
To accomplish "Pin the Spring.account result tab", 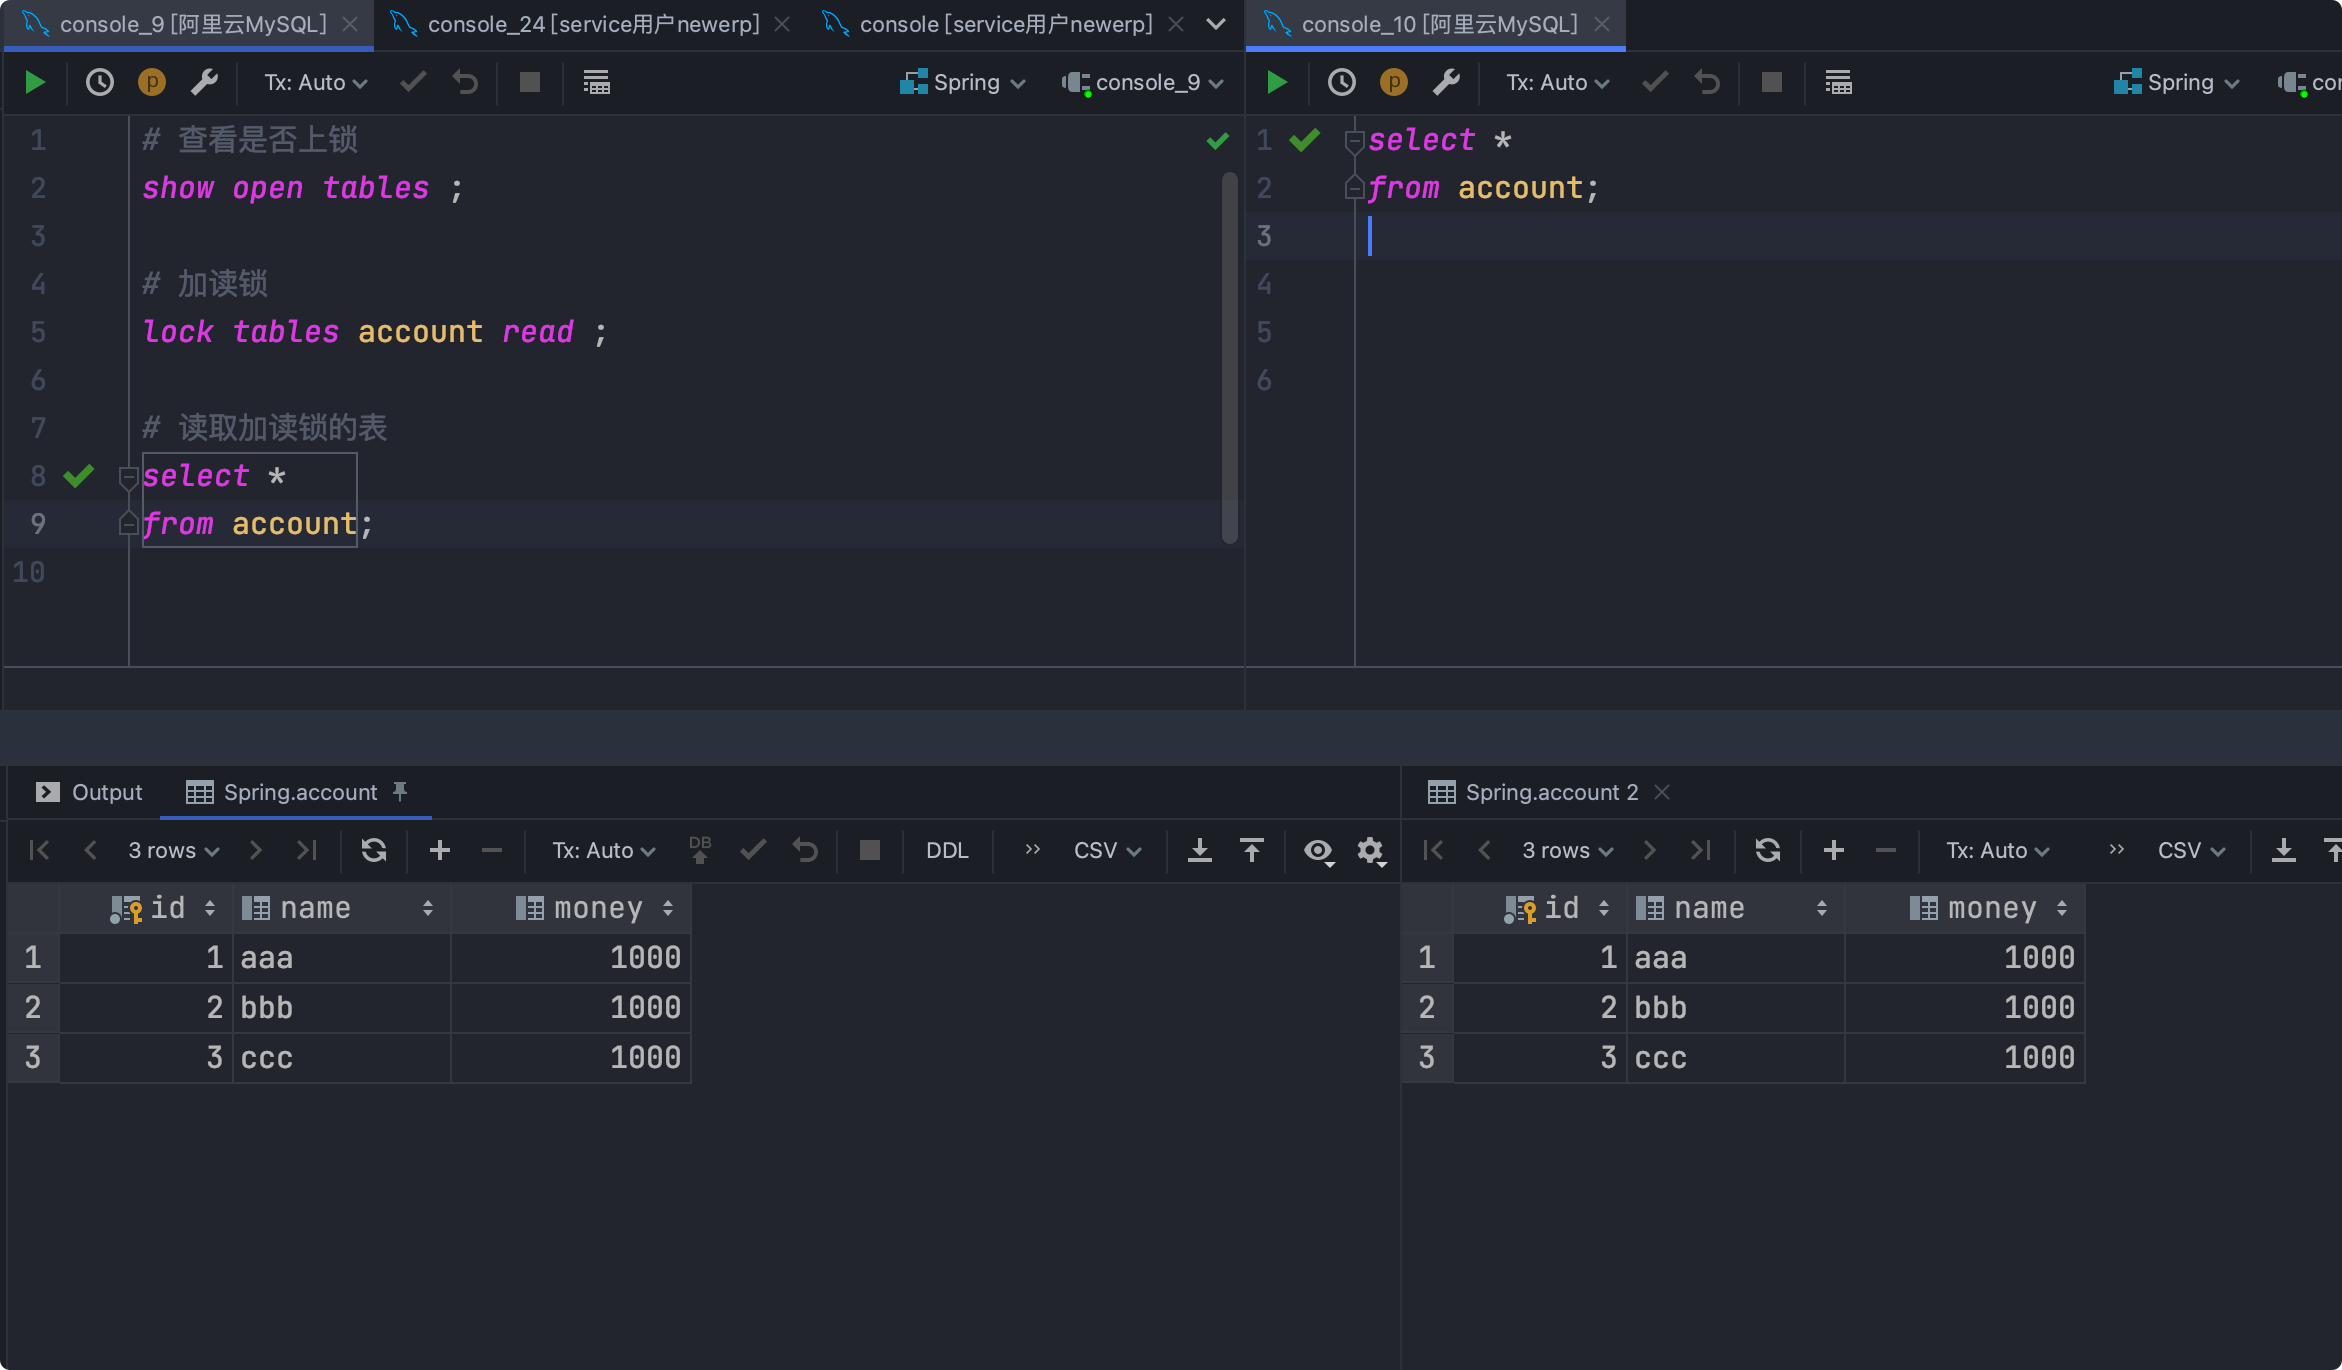I will pyautogui.click(x=400, y=791).
